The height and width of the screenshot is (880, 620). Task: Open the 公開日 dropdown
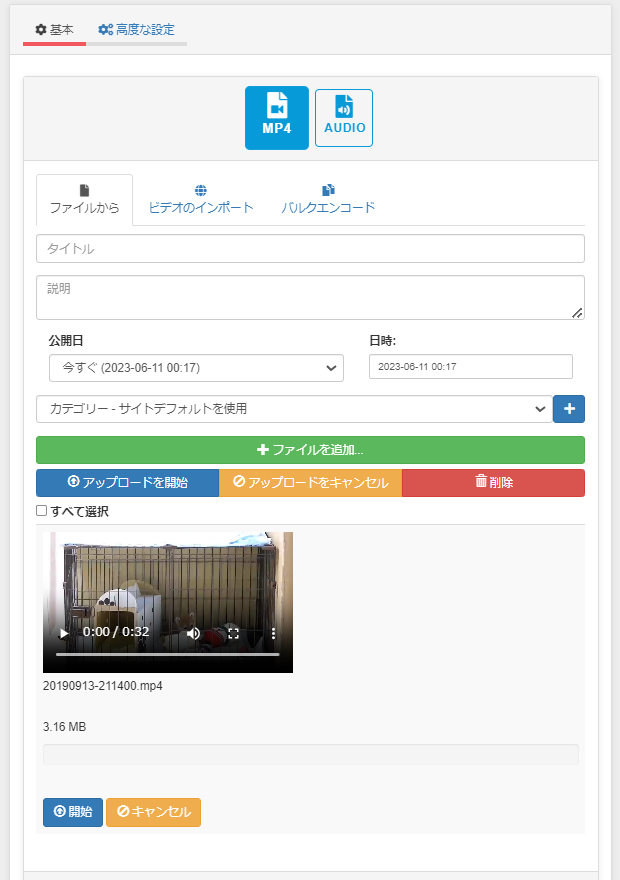coord(196,368)
